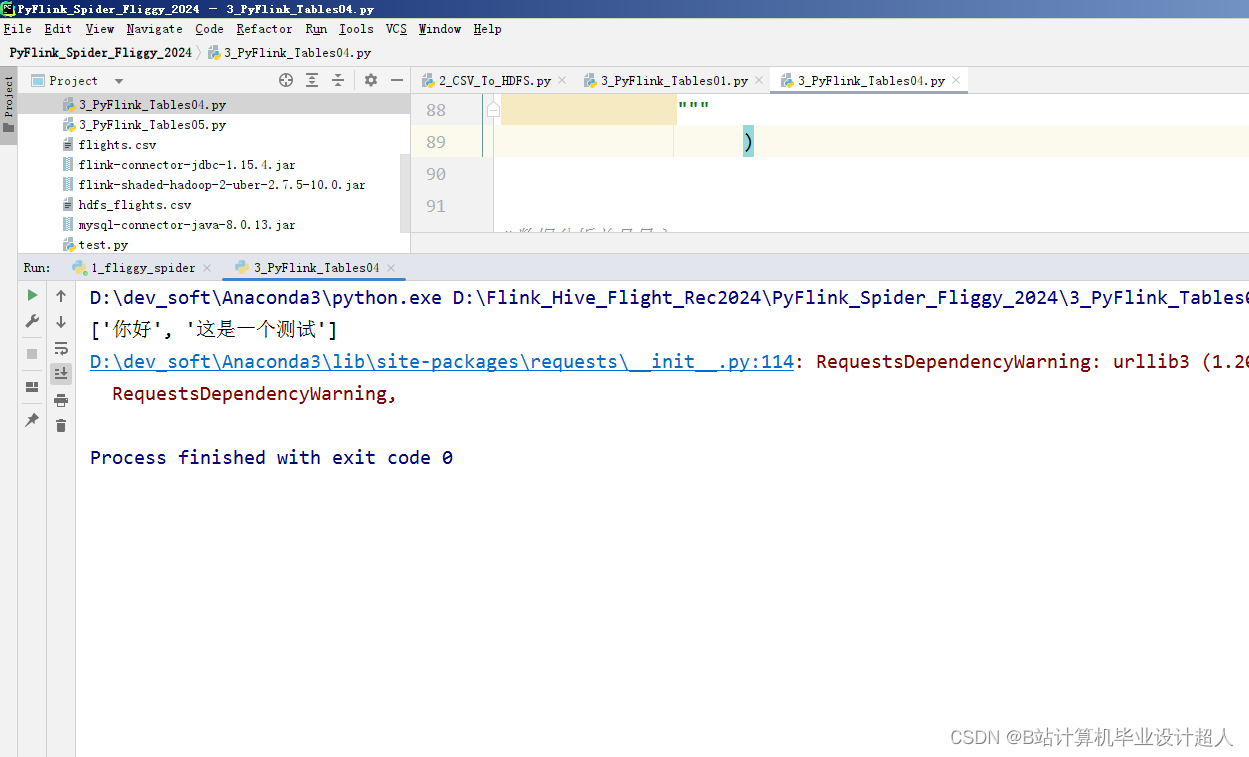Image resolution: width=1249 pixels, height=757 pixels.
Task: Locate opened file in Project tree
Action: click(x=286, y=80)
